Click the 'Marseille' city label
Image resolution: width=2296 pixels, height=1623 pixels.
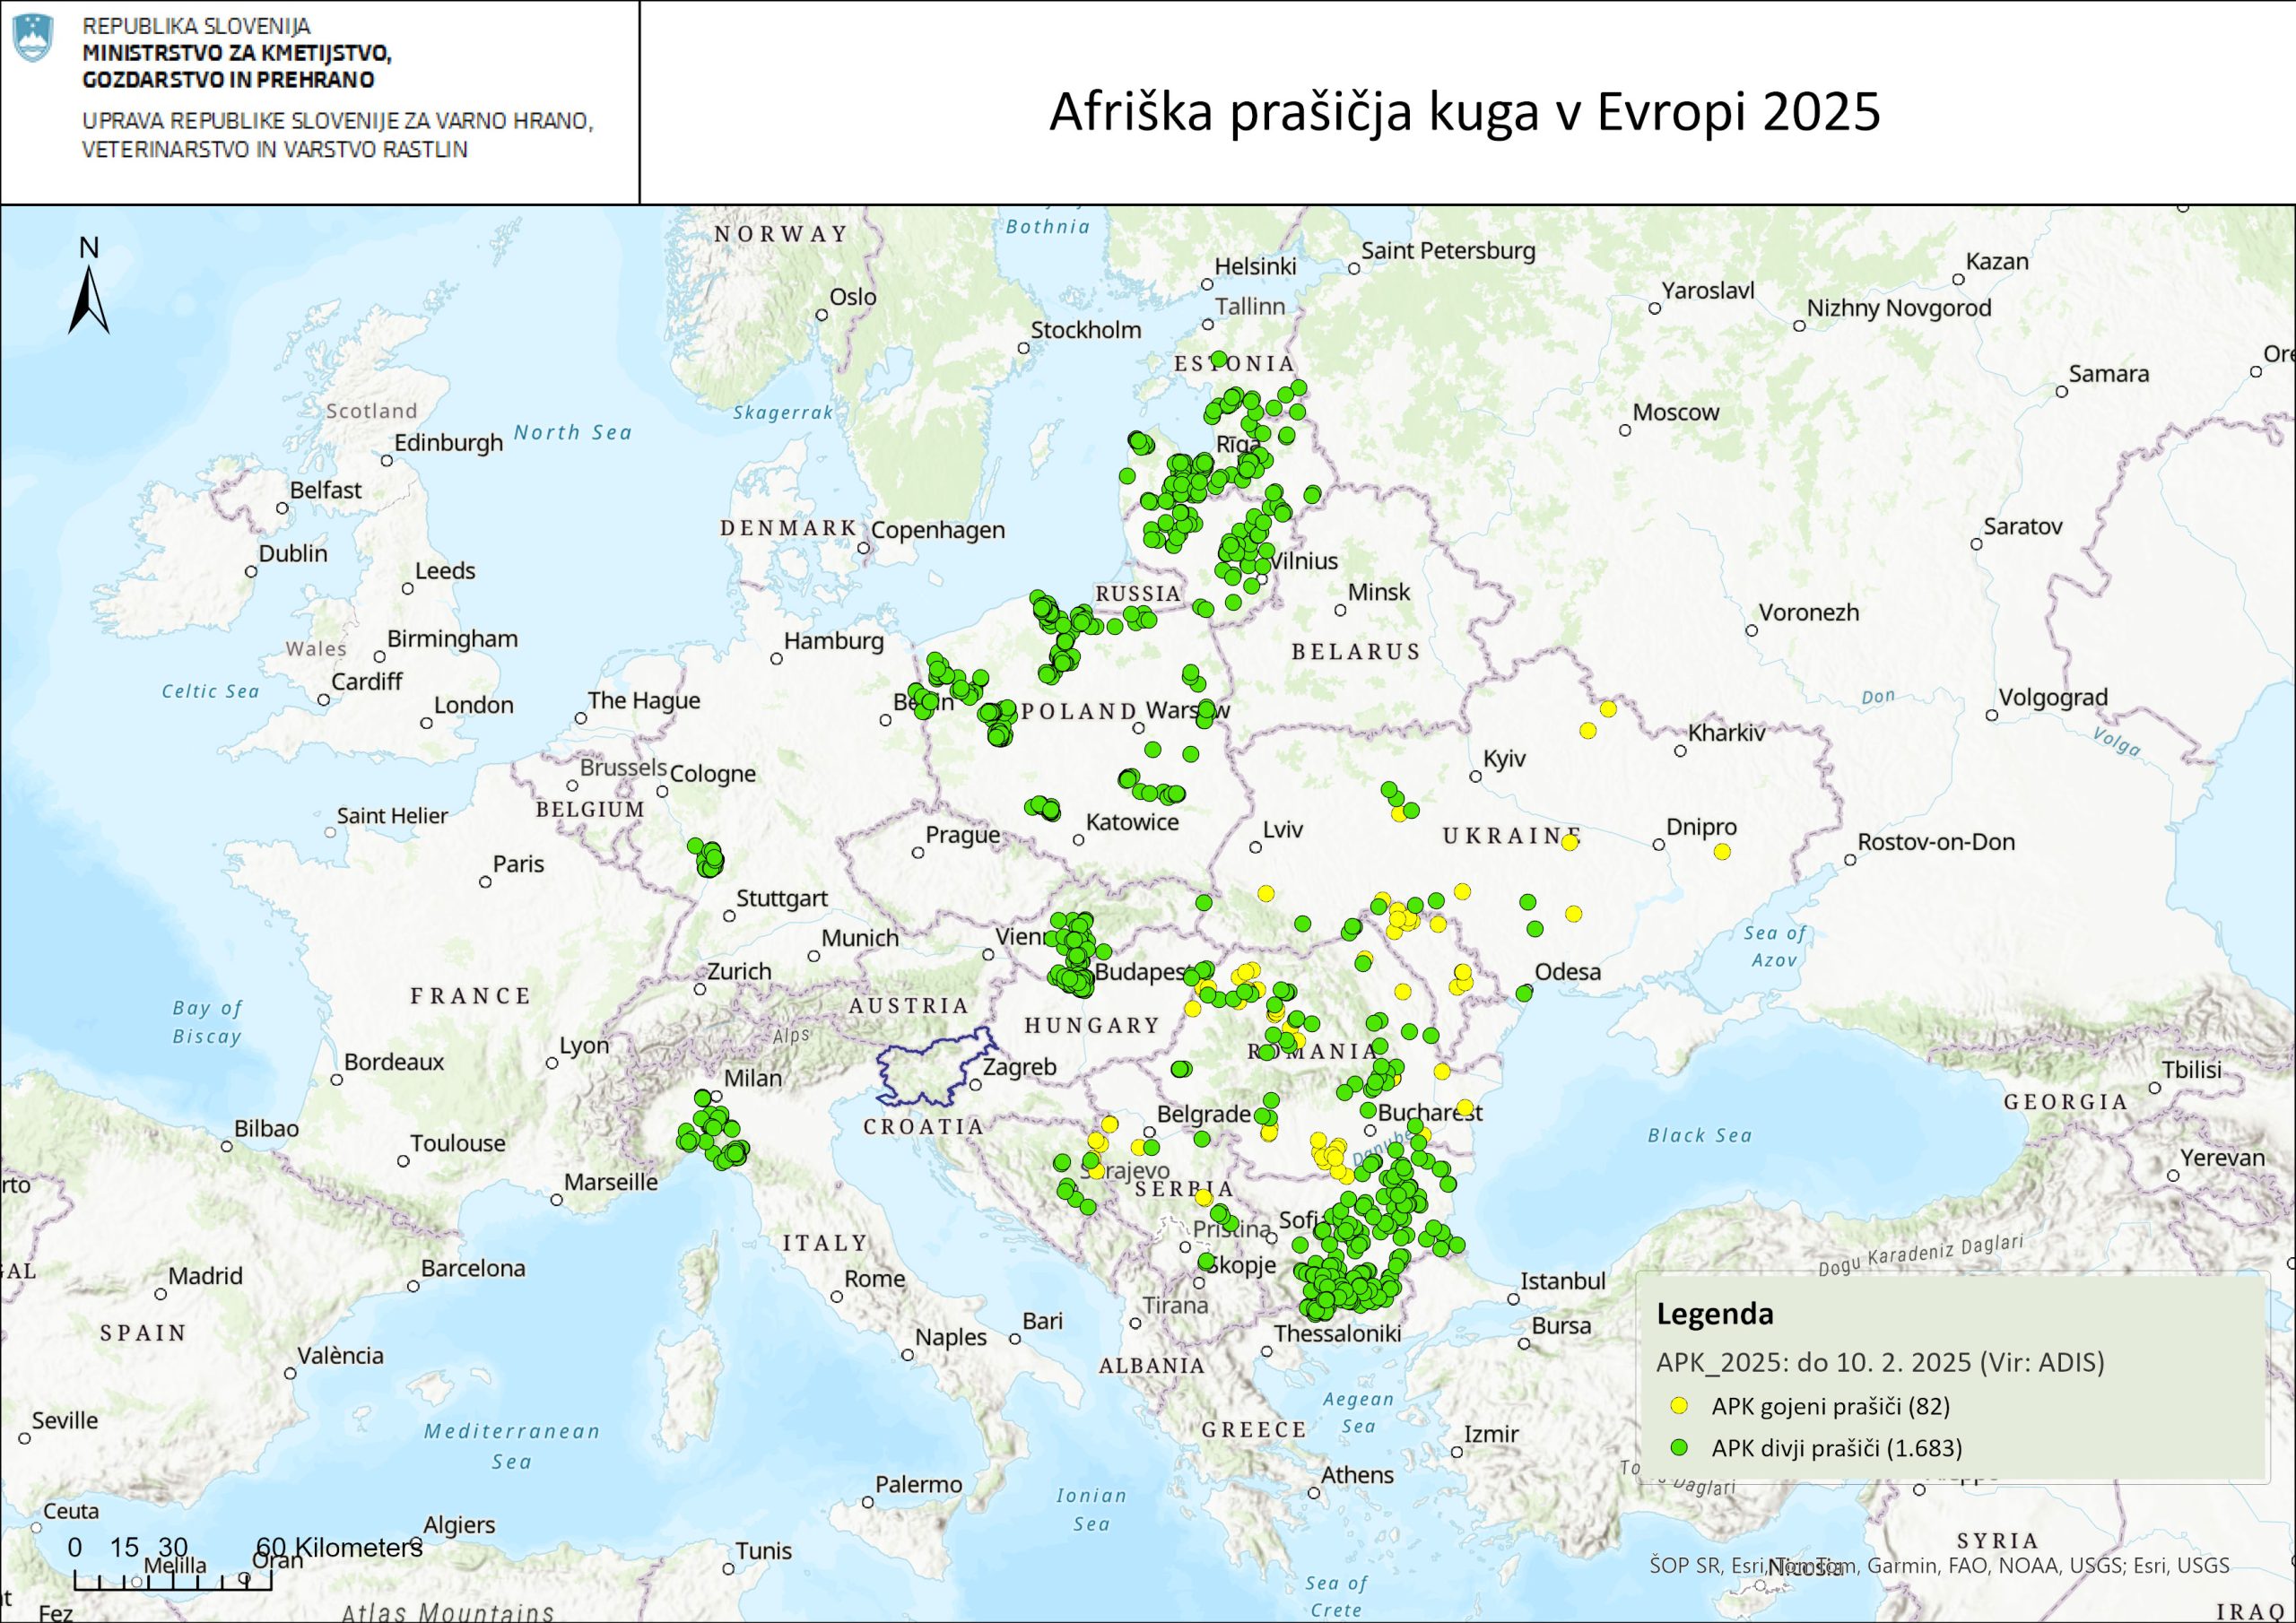(611, 1182)
